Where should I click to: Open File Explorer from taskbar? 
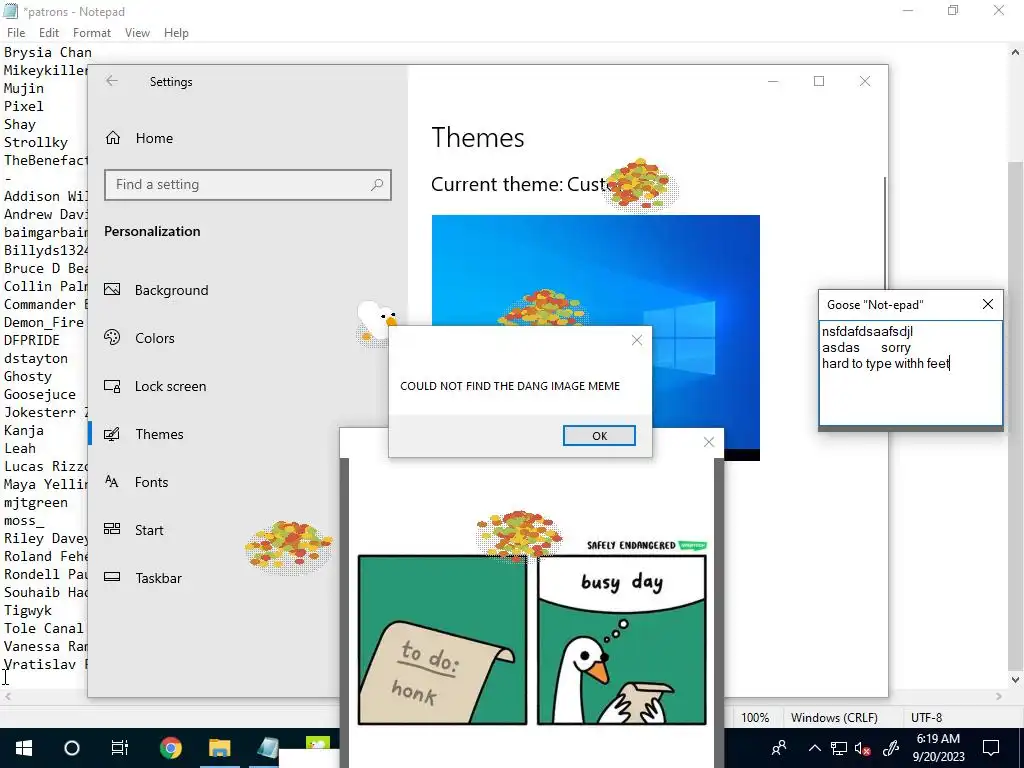point(219,748)
